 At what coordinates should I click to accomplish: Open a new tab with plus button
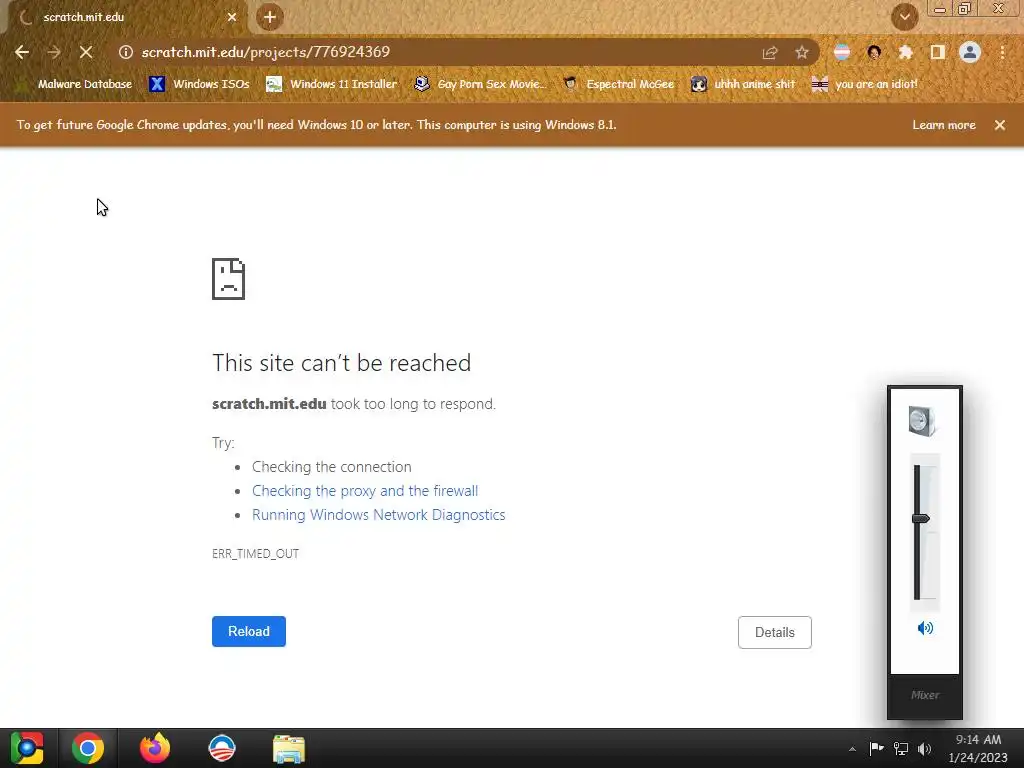click(x=270, y=17)
